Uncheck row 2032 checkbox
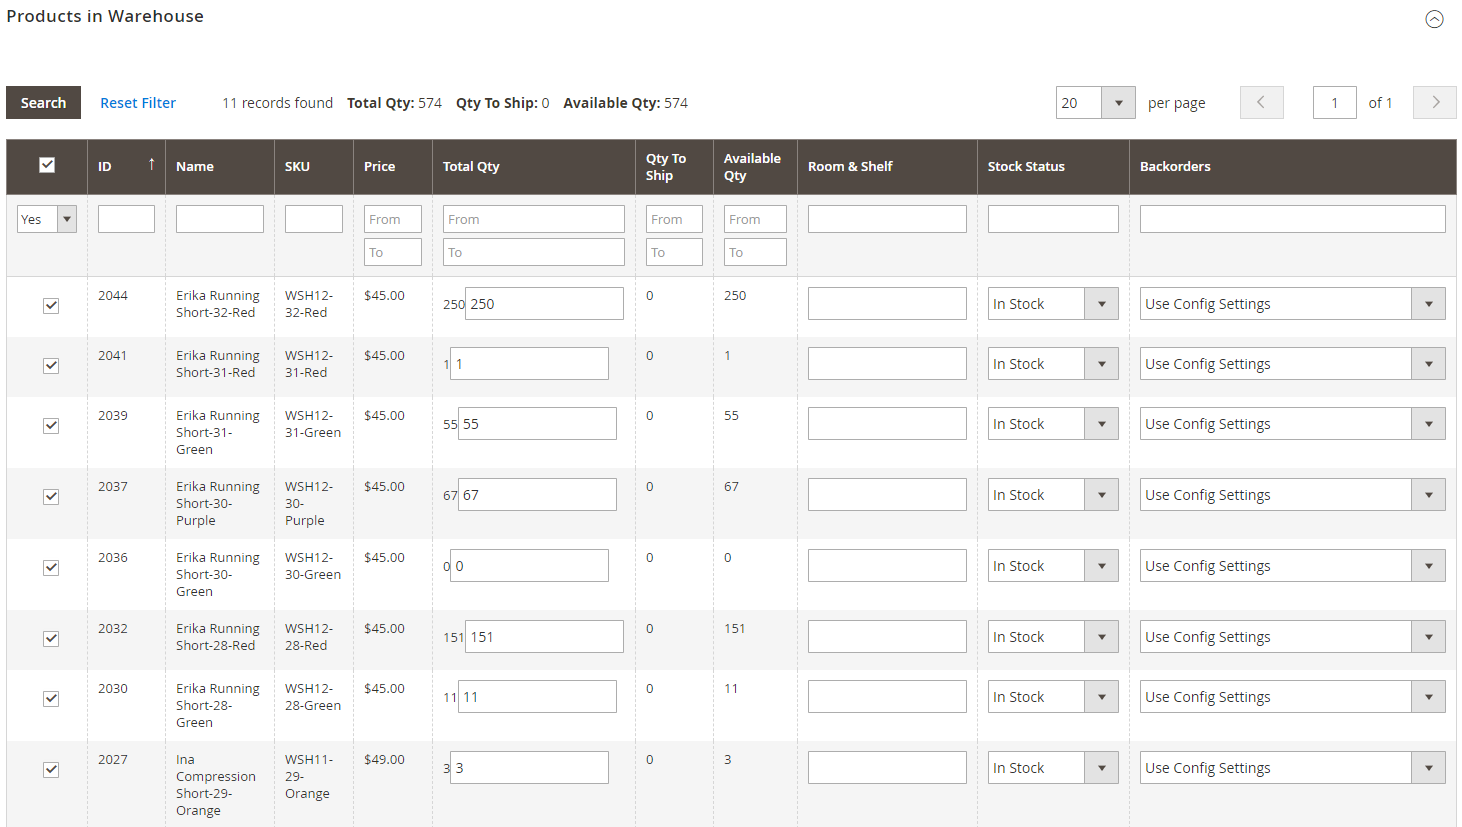Screen dimensions: 1462x827 [51, 638]
